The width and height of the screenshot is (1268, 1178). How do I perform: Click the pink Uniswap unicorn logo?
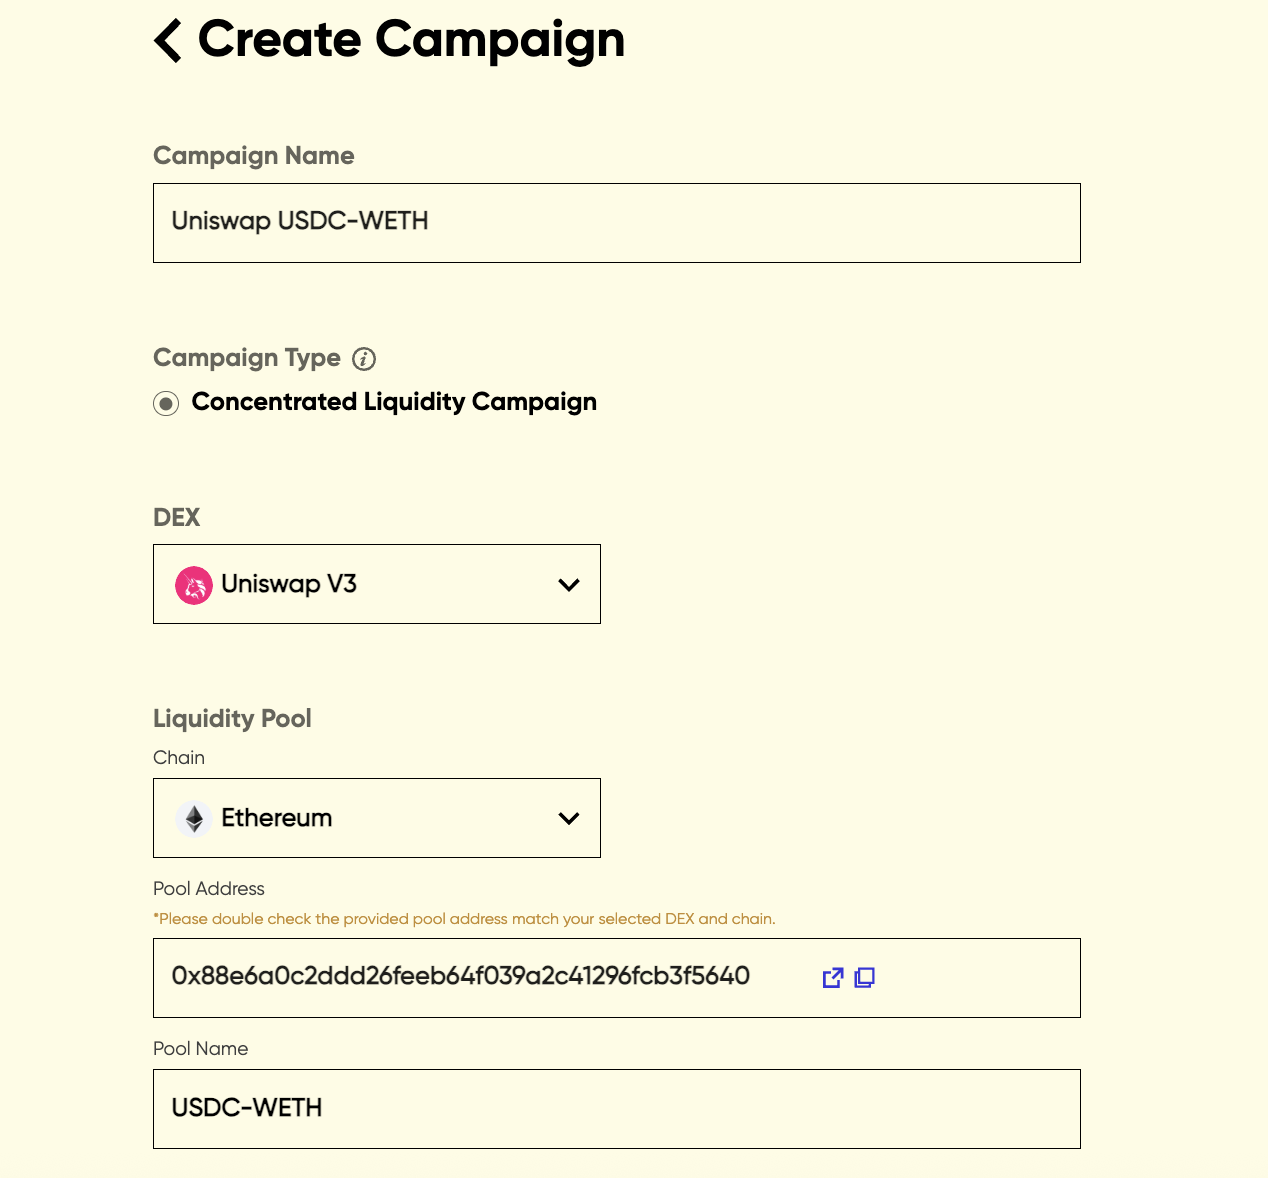[194, 585]
